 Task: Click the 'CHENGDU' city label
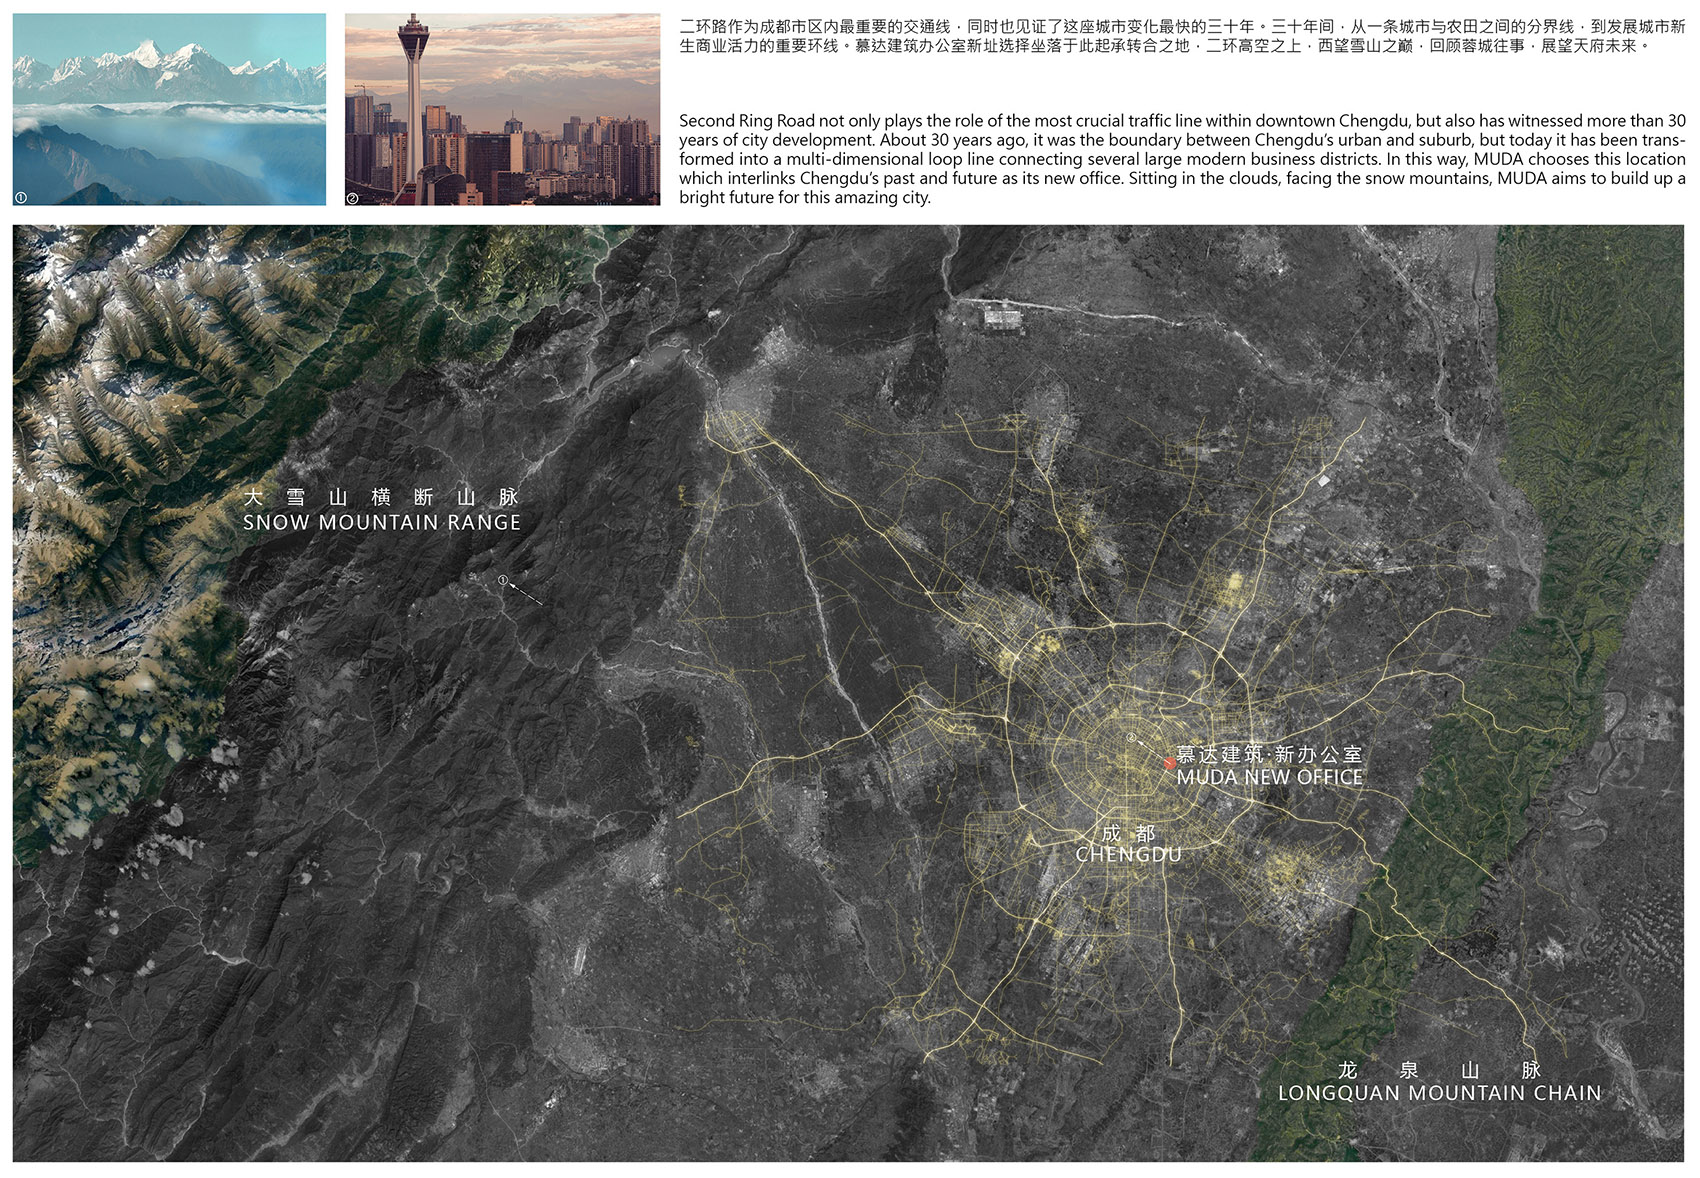pos(1128,855)
